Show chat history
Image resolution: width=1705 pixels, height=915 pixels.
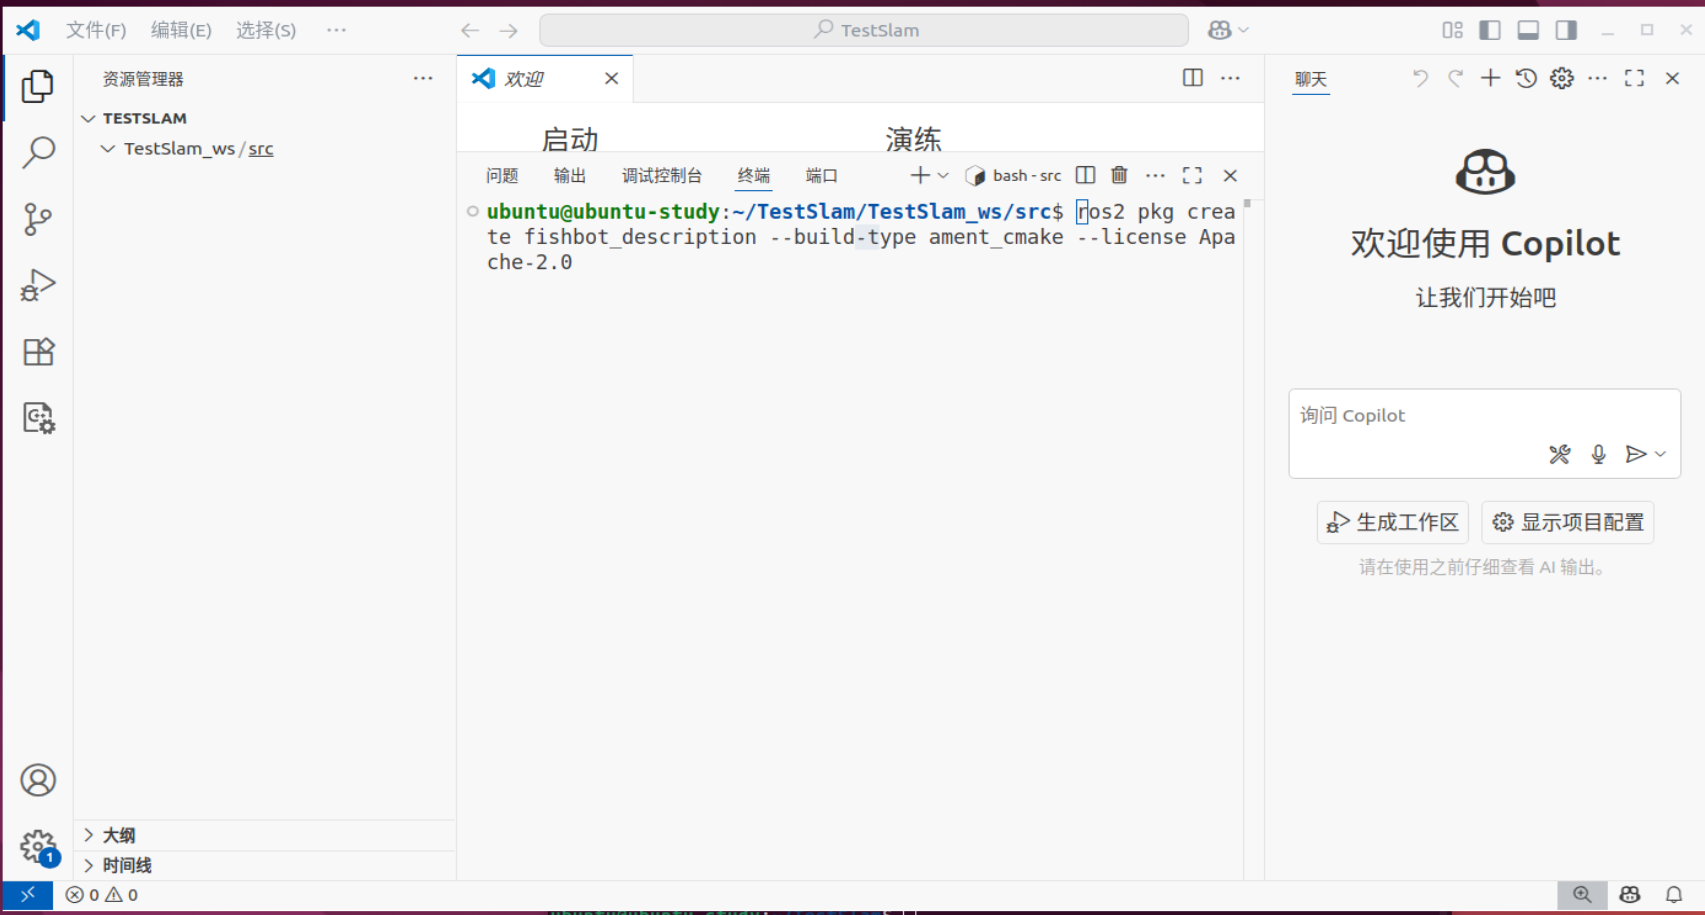pyautogui.click(x=1526, y=78)
